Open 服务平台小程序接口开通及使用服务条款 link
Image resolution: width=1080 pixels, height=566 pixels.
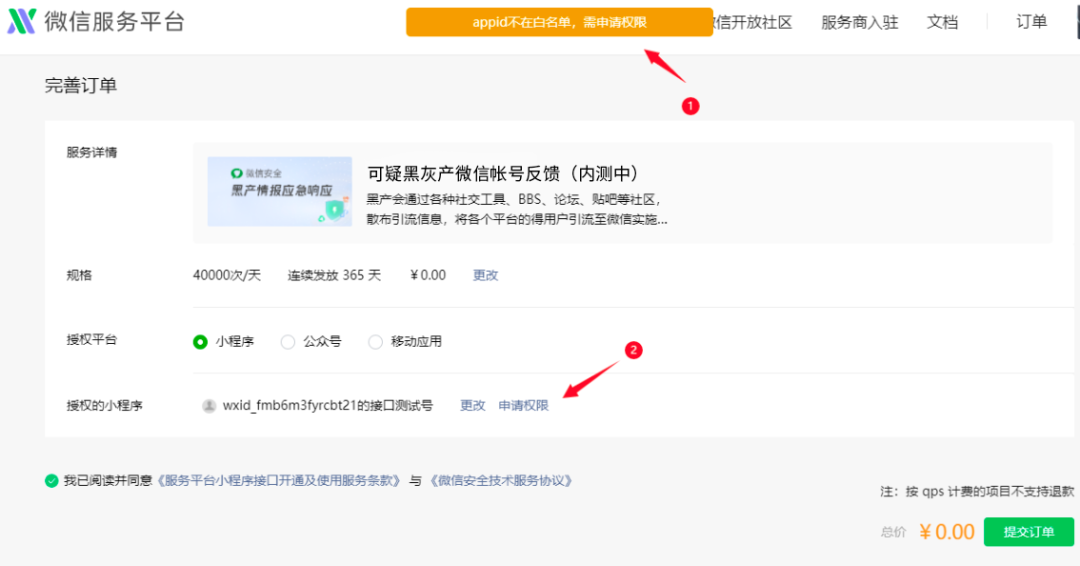coord(278,481)
